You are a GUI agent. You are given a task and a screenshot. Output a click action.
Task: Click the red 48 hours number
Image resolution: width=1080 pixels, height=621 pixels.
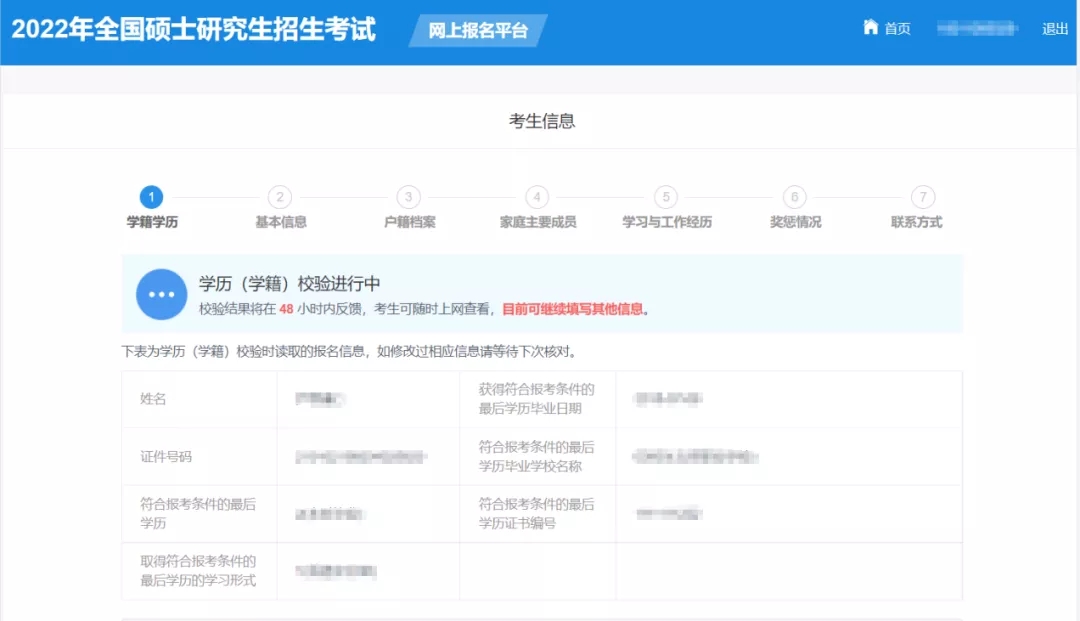[287, 309]
